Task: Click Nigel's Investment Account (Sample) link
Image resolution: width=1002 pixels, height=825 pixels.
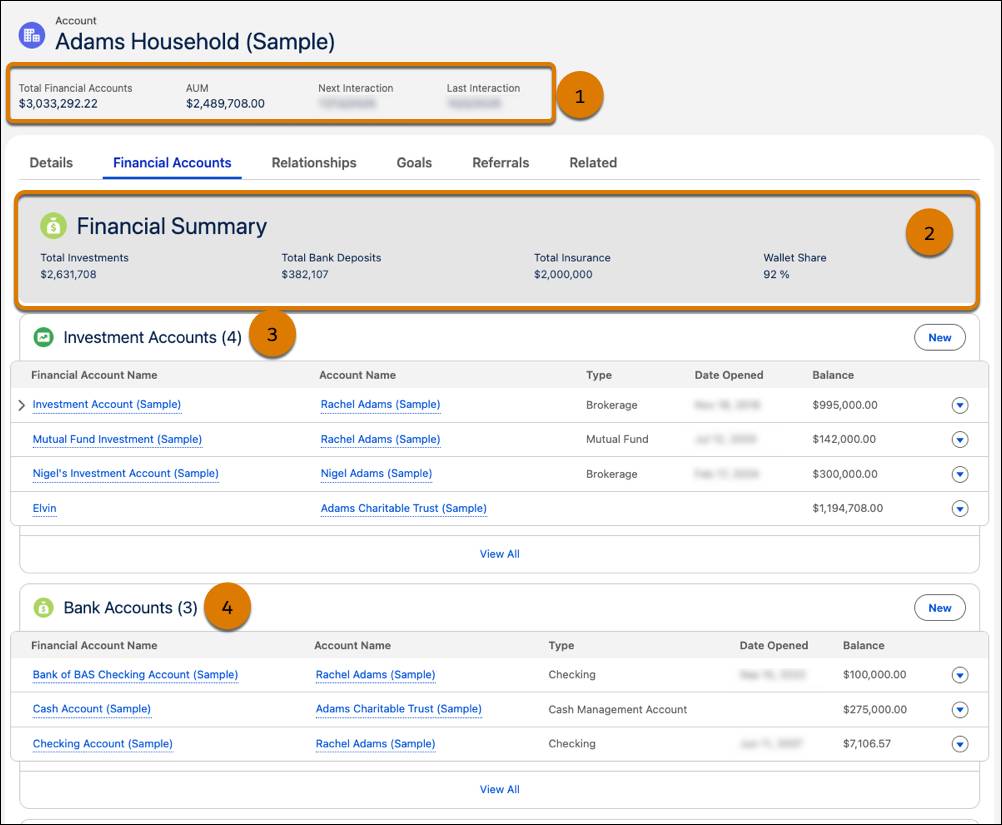Action: (126, 473)
